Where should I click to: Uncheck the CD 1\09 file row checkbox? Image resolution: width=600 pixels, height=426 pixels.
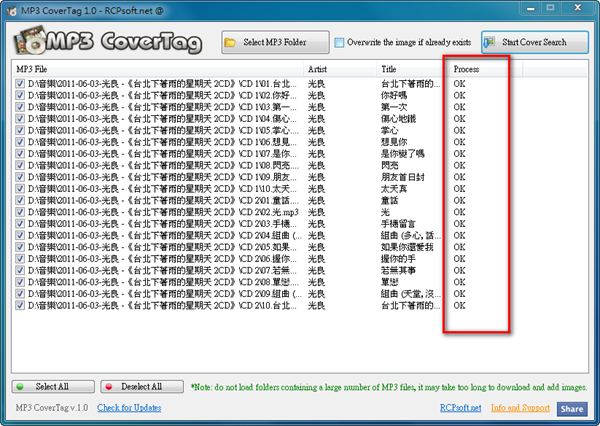click(x=20, y=177)
